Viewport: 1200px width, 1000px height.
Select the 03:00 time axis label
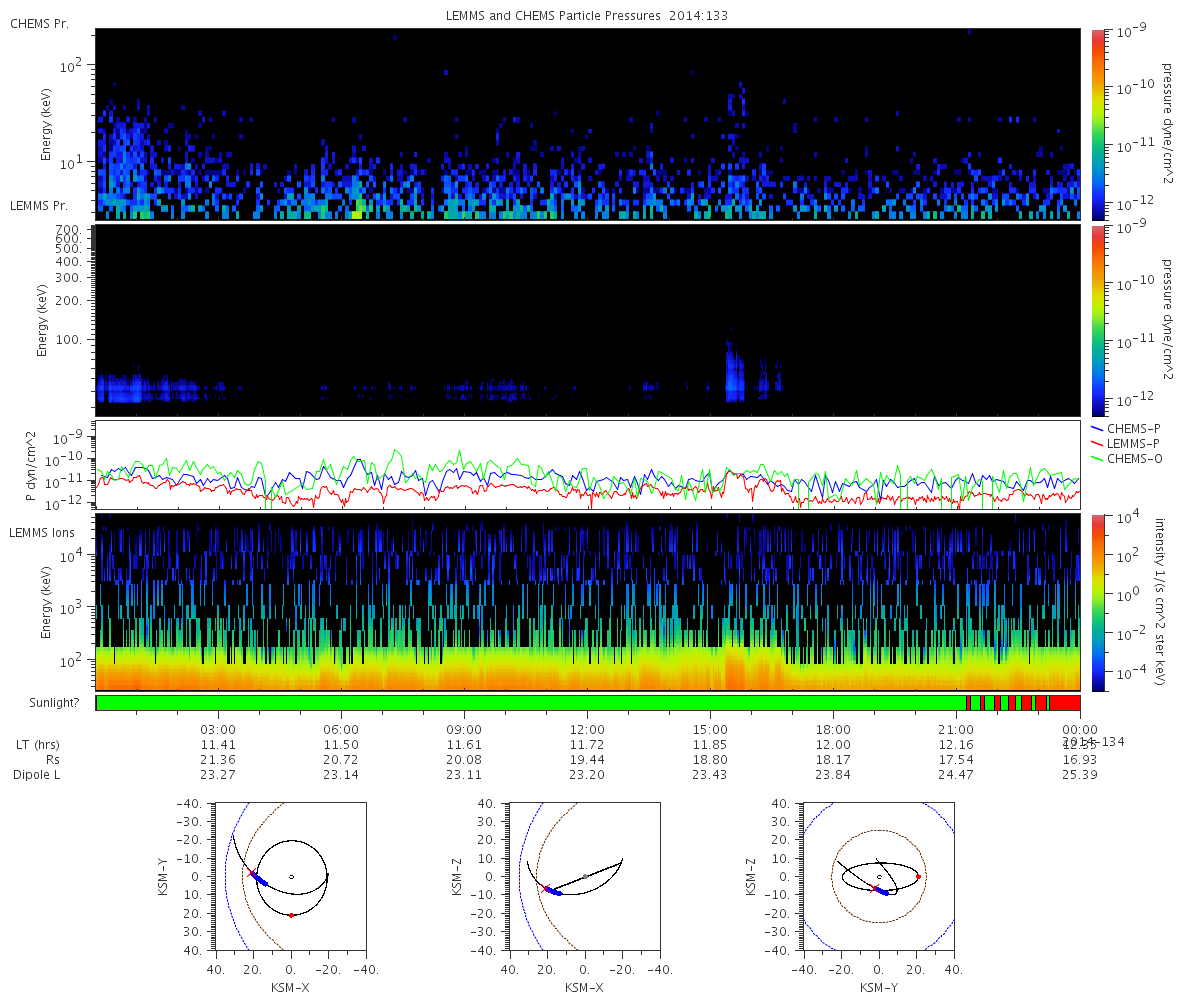tap(218, 729)
